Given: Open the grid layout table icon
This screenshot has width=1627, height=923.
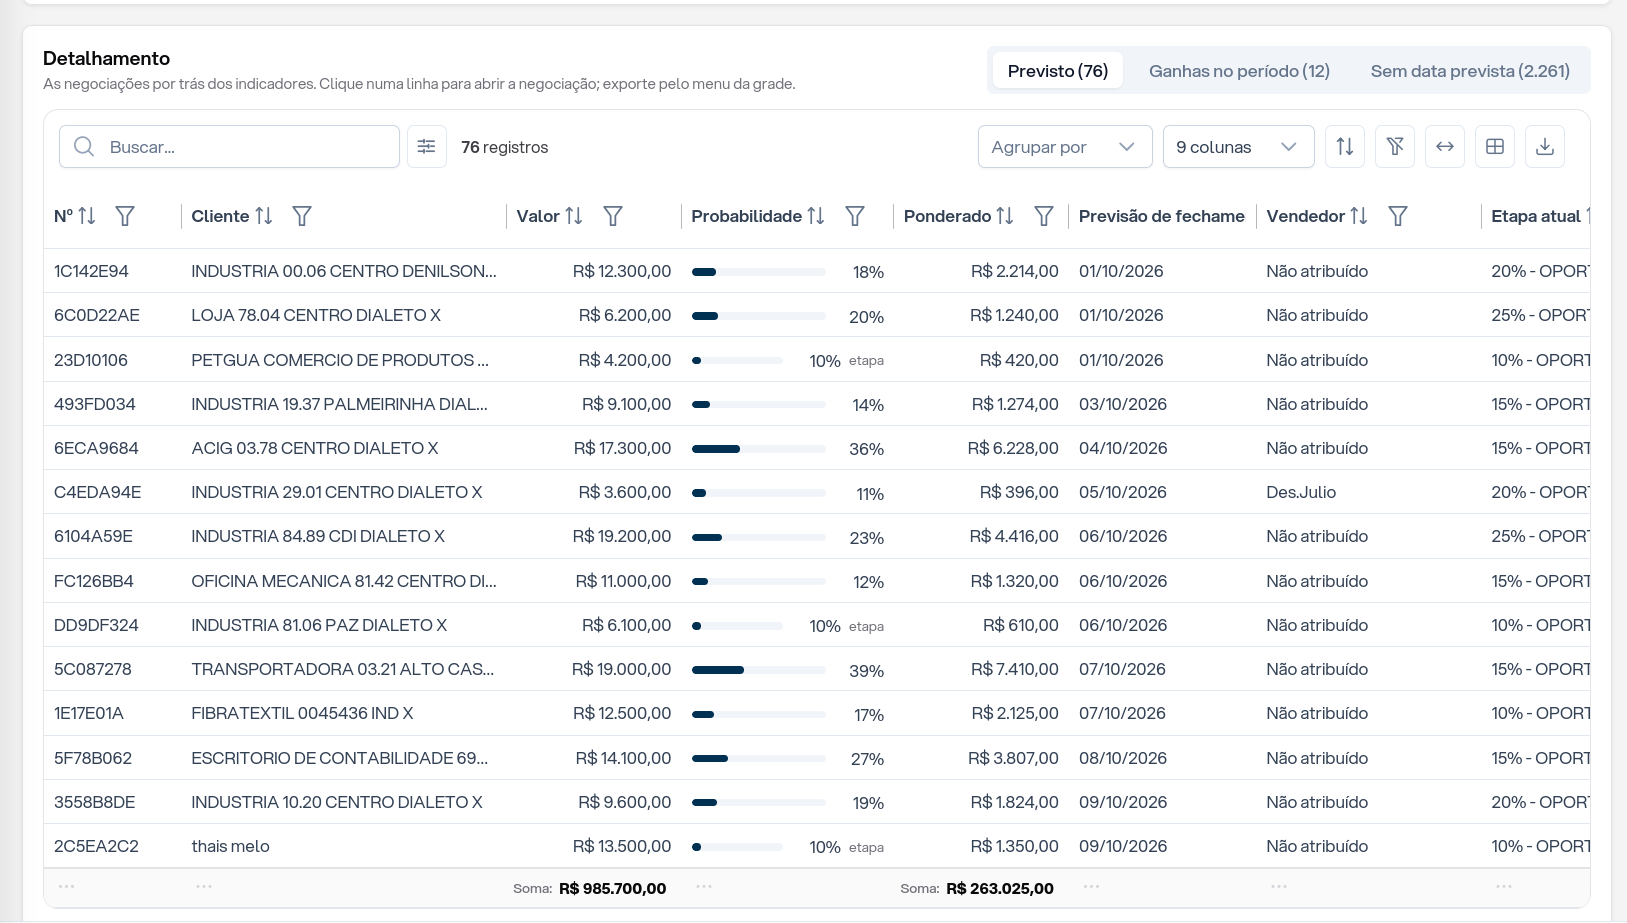Looking at the screenshot, I should (x=1495, y=147).
